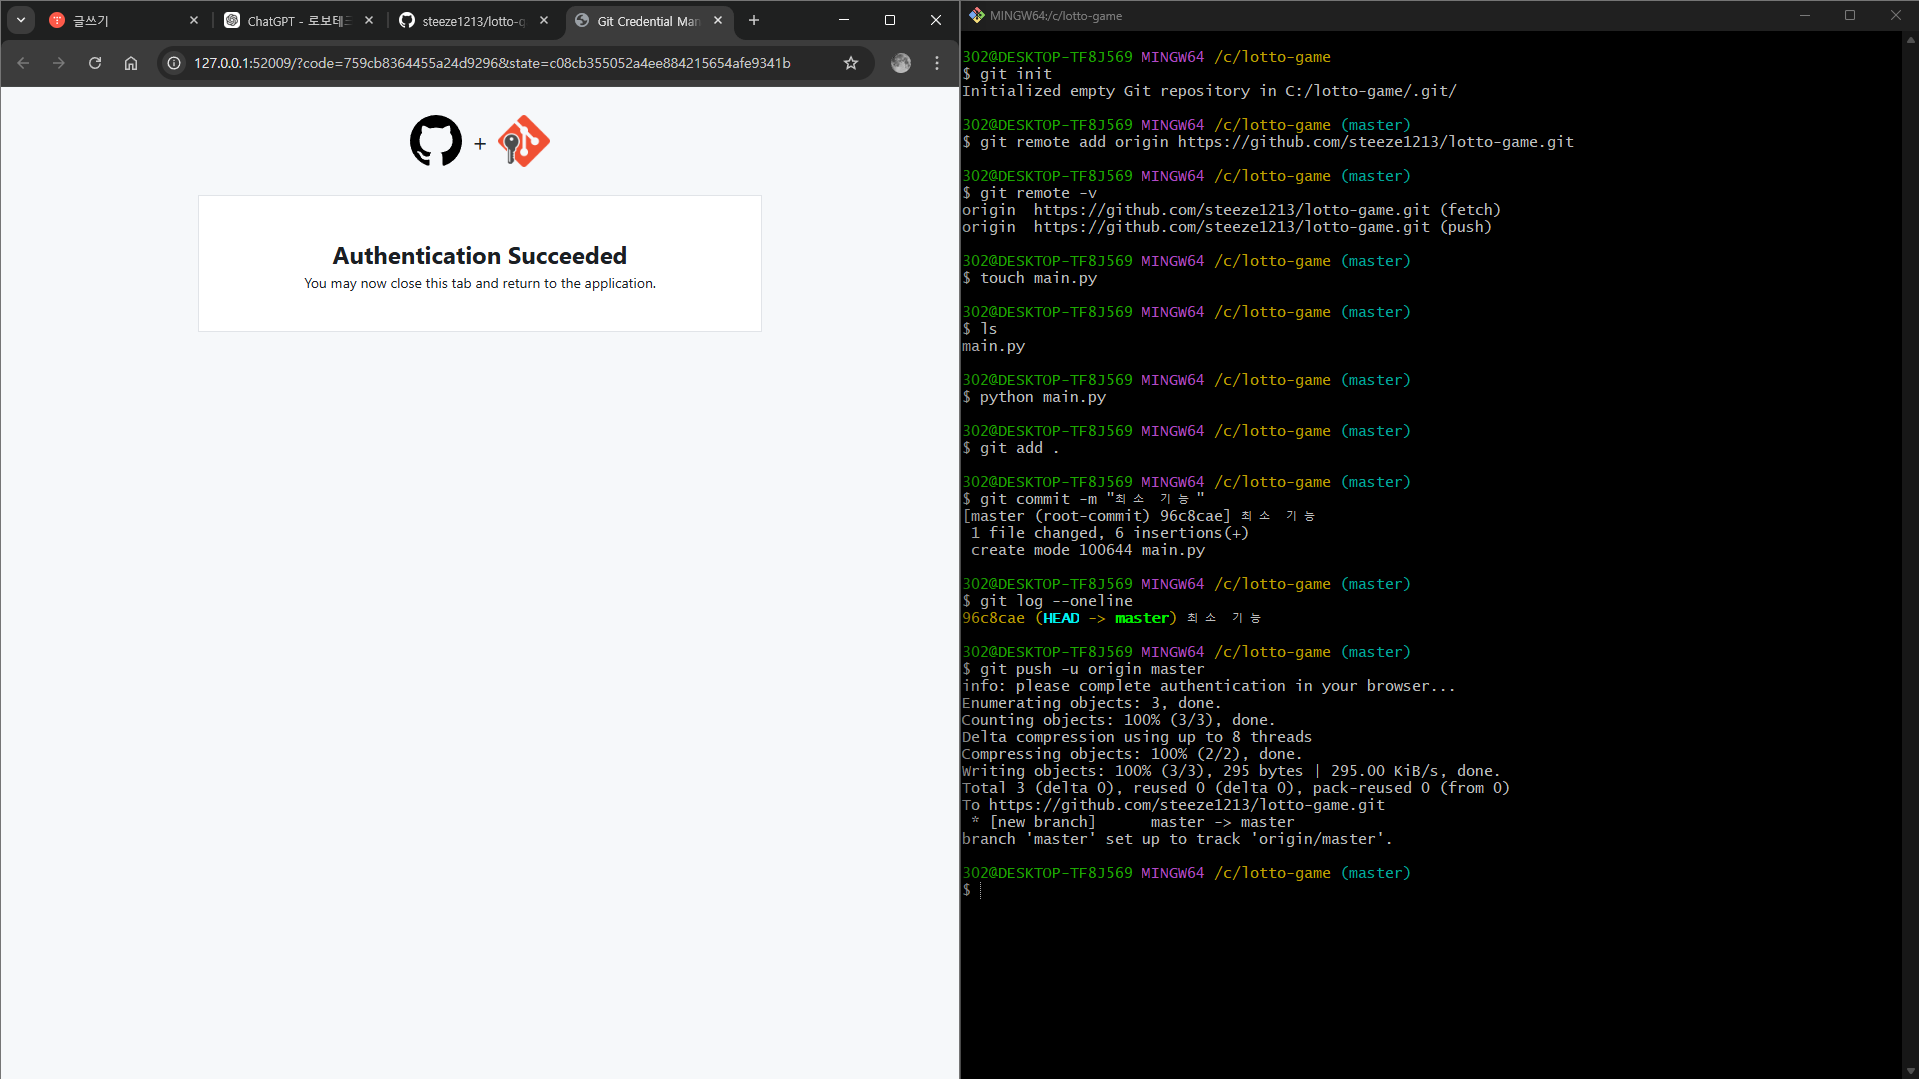Bookmark this page with the star

[851, 63]
